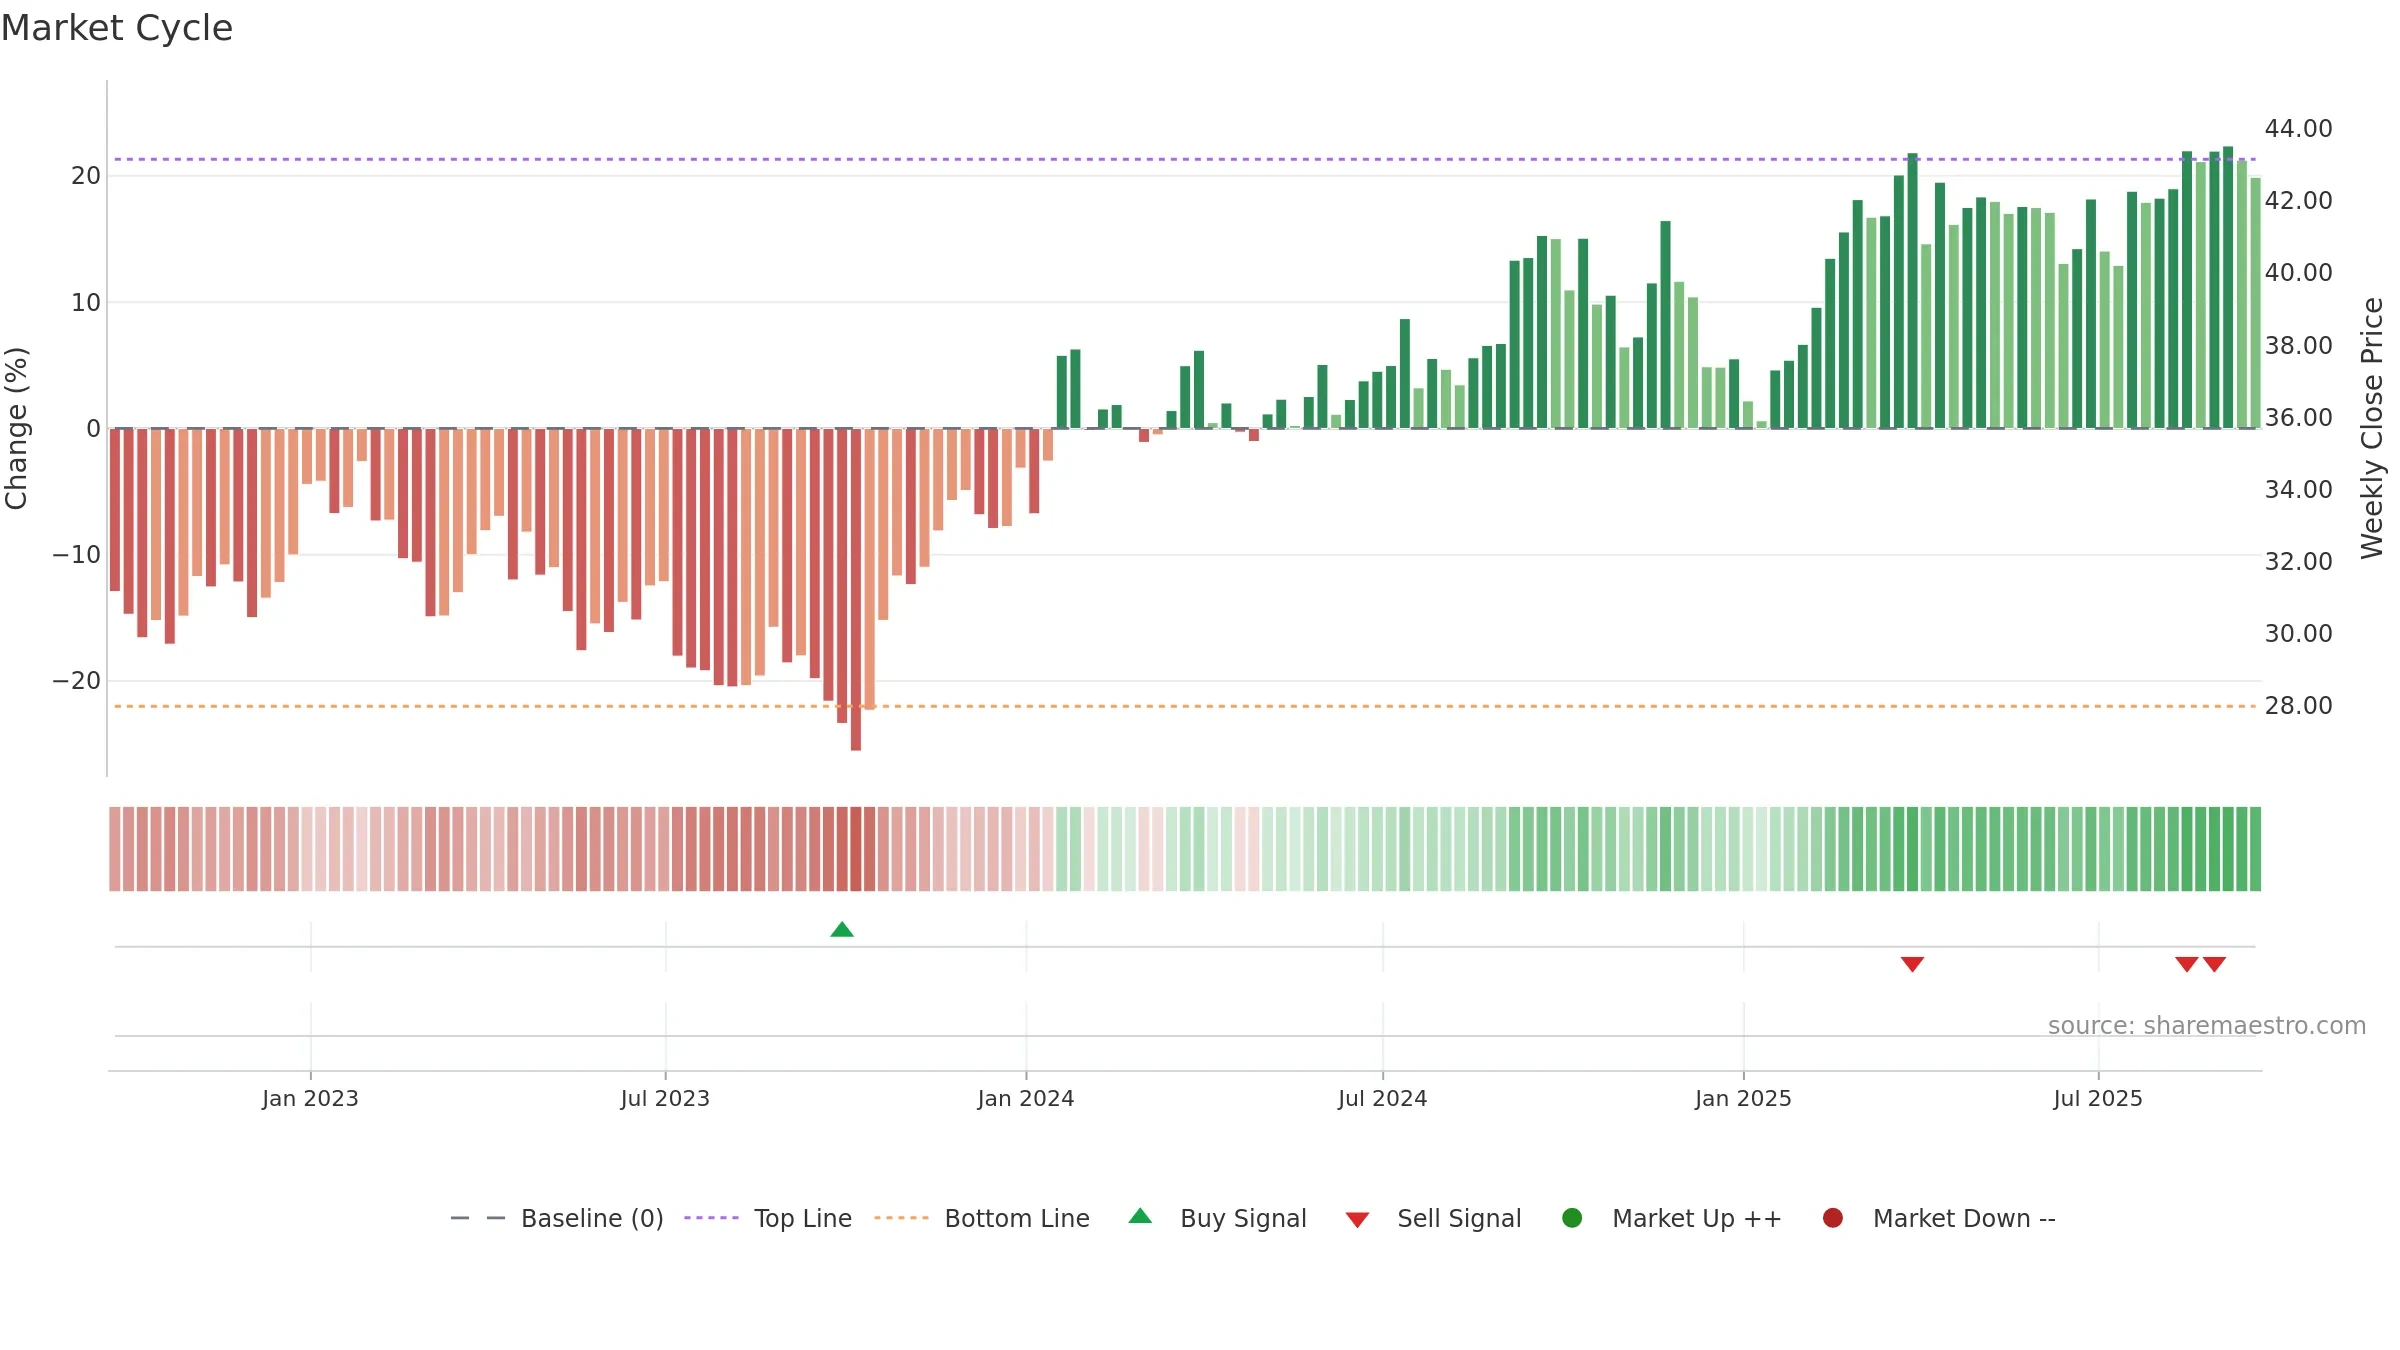Toggle the Baseline (0) legend entry
This screenshot has width=2400, height=1350.
(557, 1218)
